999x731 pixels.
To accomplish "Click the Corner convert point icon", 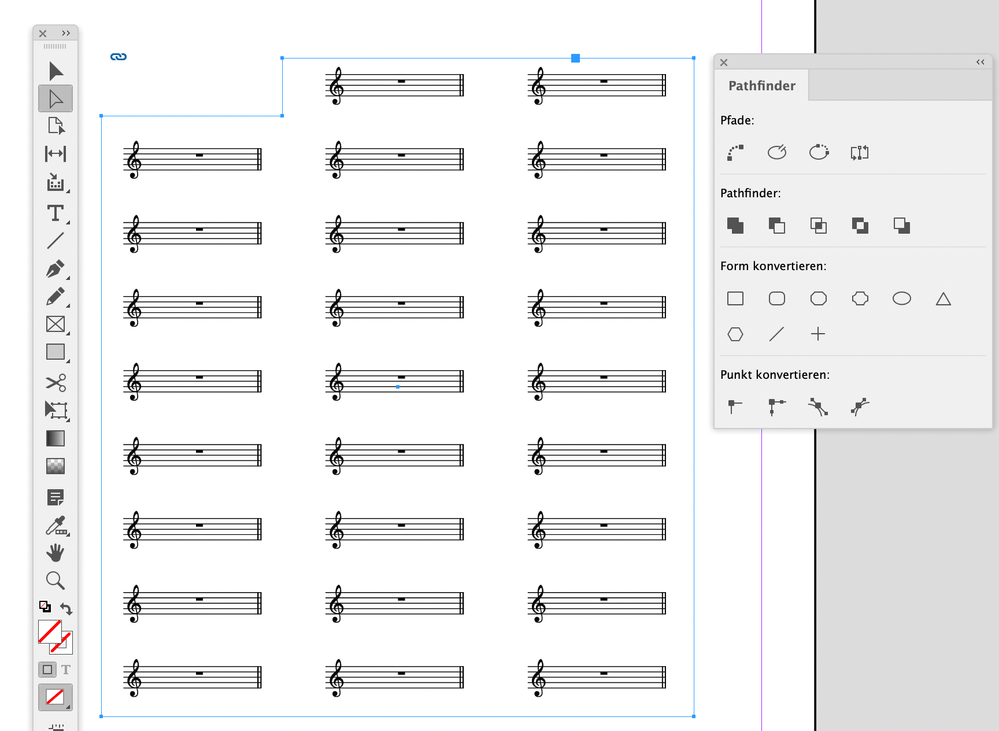I will [777, 407].
